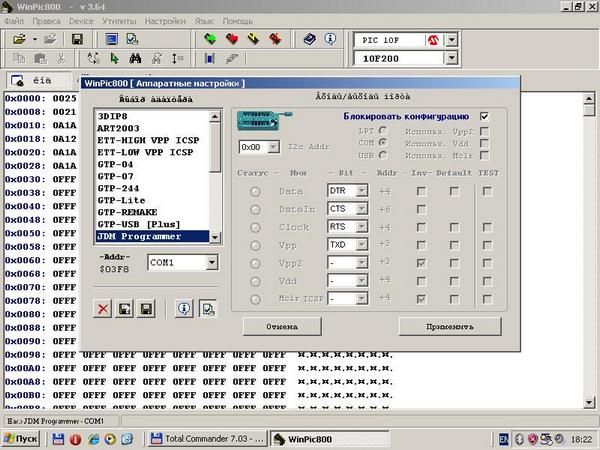Toggle the TEST checkbox for Data row
Viewport: 600px width, 450px height.
[486, 190]
